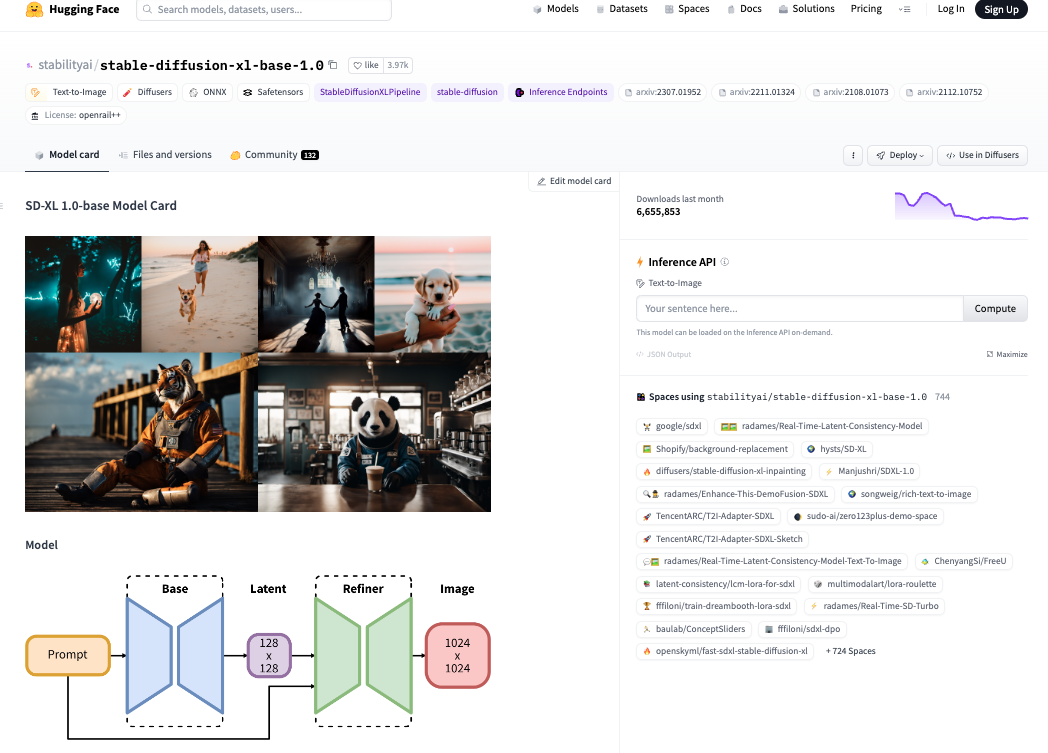Open the google/sdxl space
Image resolution: width=1048 pixels, height=753 pixels.
click(x=672, y=426)
